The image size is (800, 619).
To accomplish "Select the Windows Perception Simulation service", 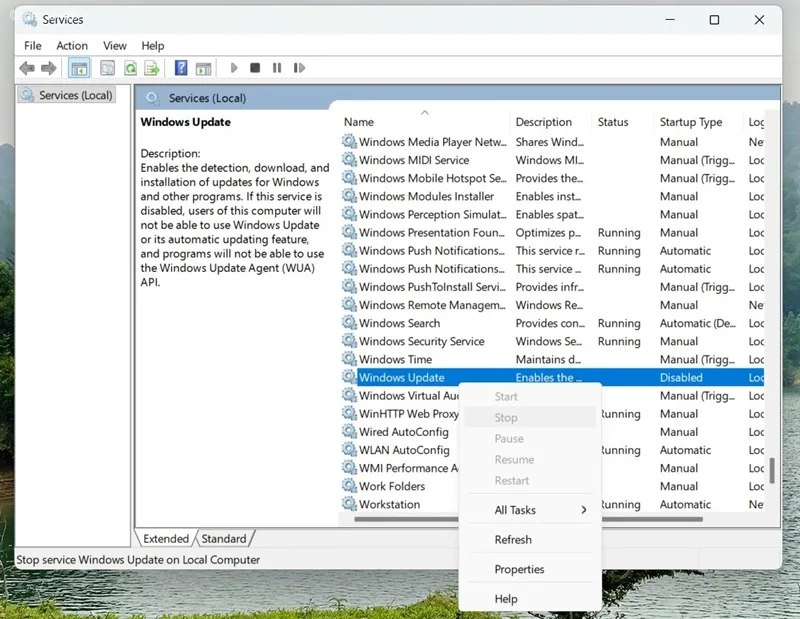I will click(553, 214).
